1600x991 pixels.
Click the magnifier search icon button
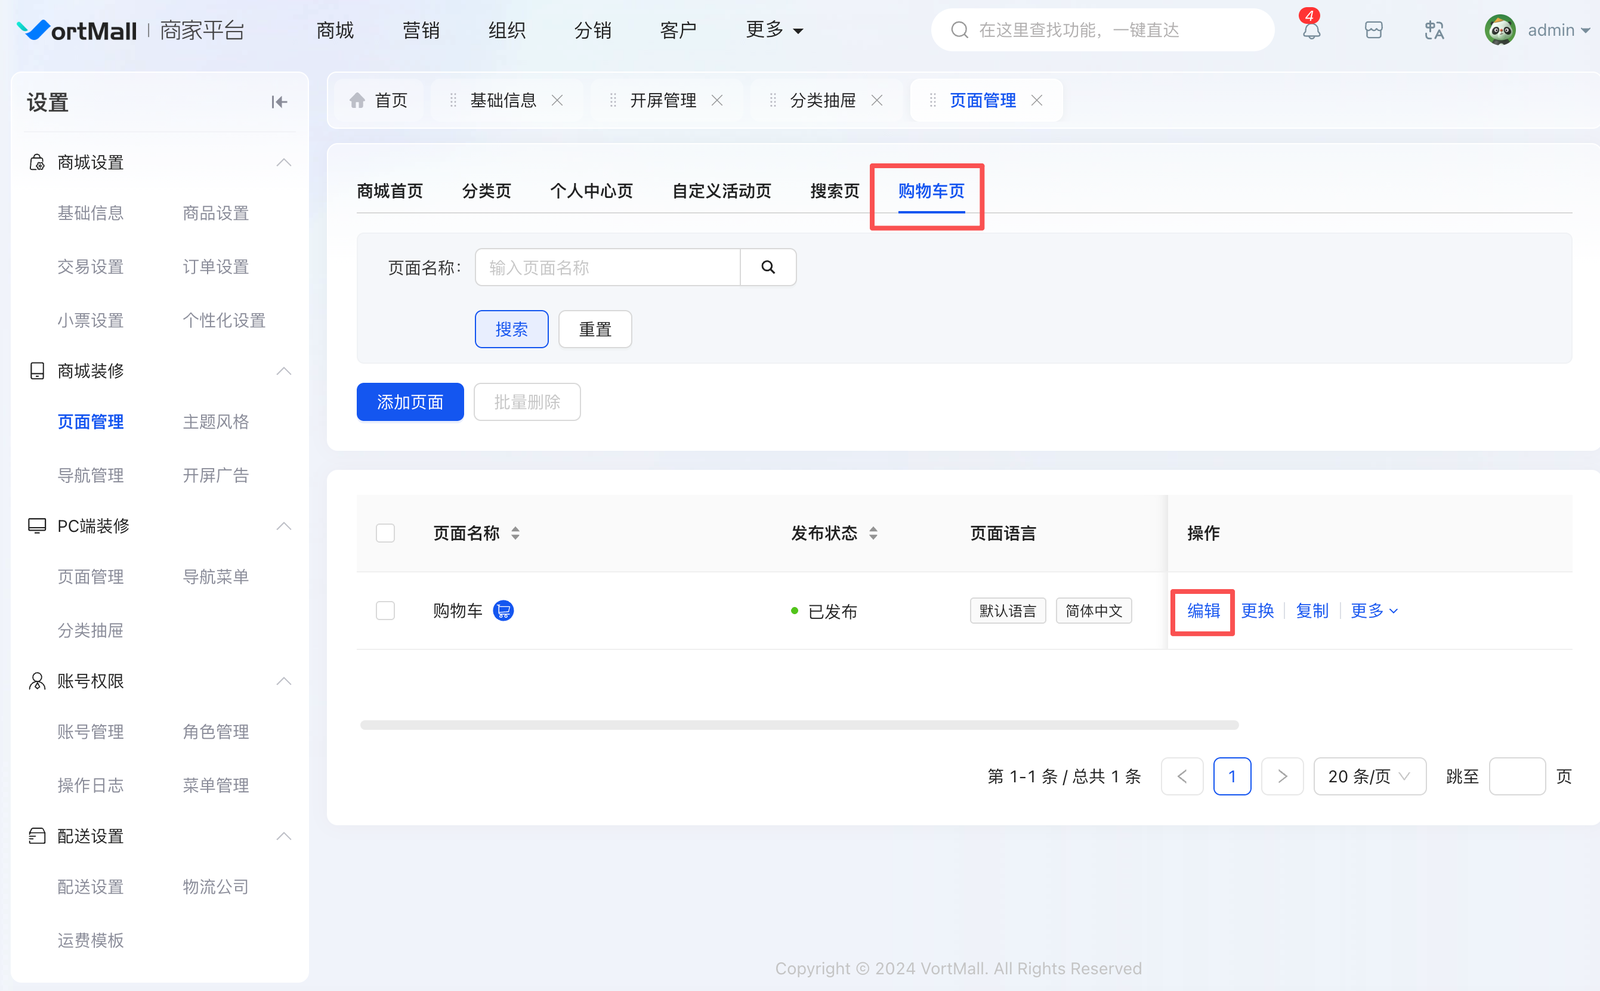click(768, 267)
